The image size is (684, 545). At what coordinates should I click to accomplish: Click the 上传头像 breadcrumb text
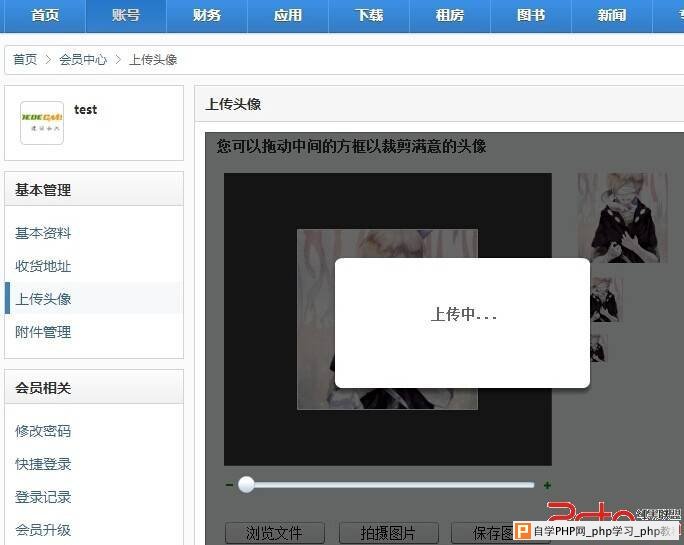pyautogui.click(x=153, y=59)
